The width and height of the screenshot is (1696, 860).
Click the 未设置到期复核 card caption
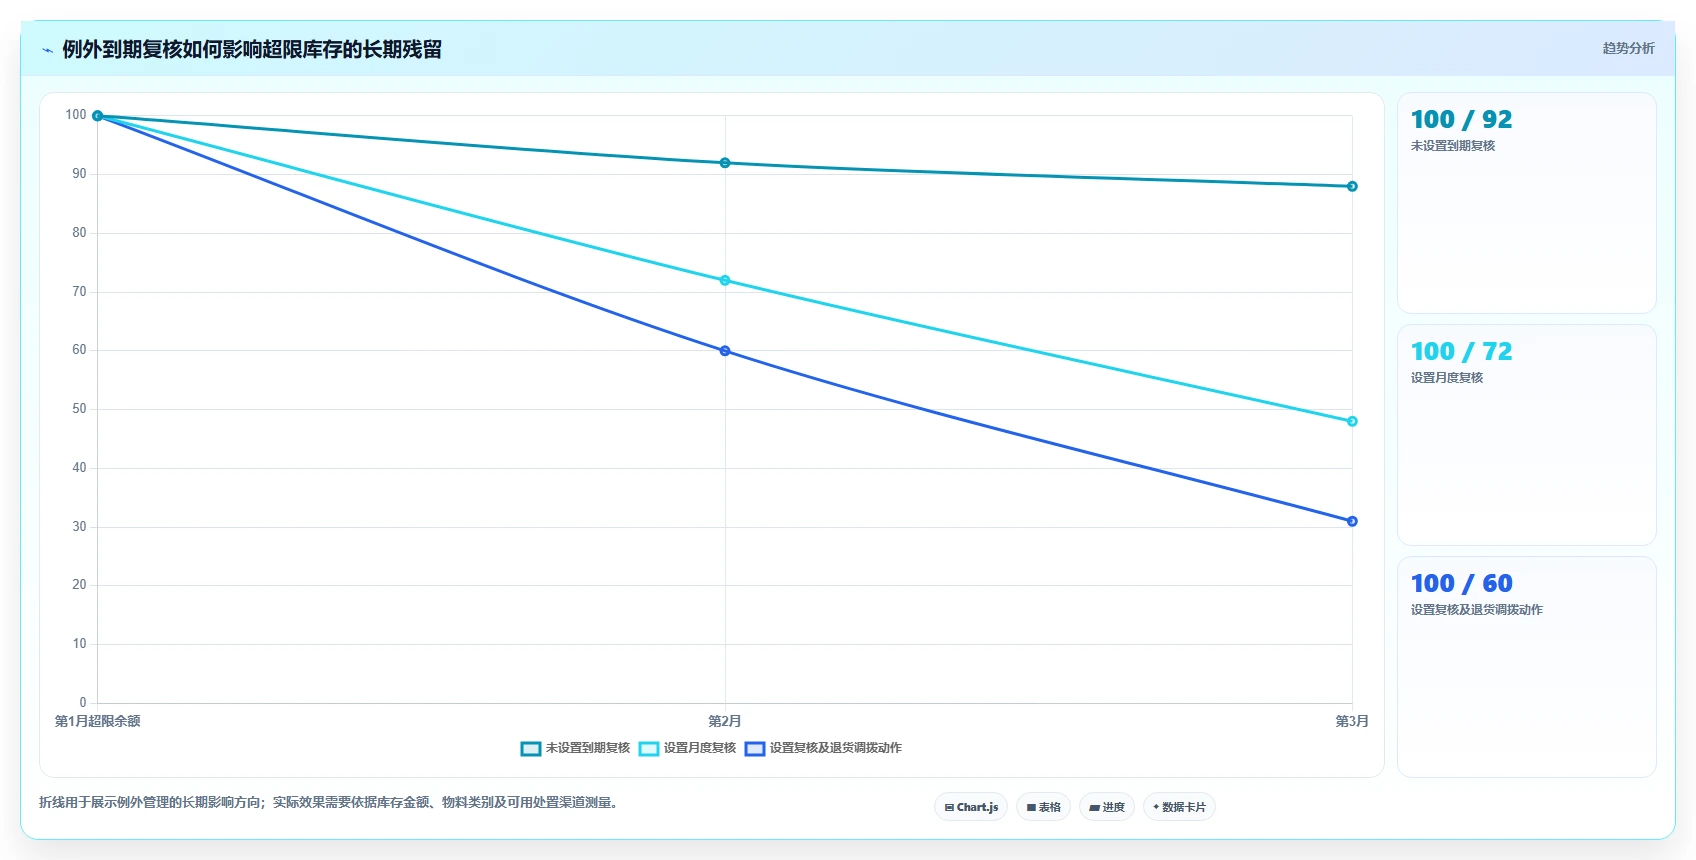click(x=1453, y=146)
